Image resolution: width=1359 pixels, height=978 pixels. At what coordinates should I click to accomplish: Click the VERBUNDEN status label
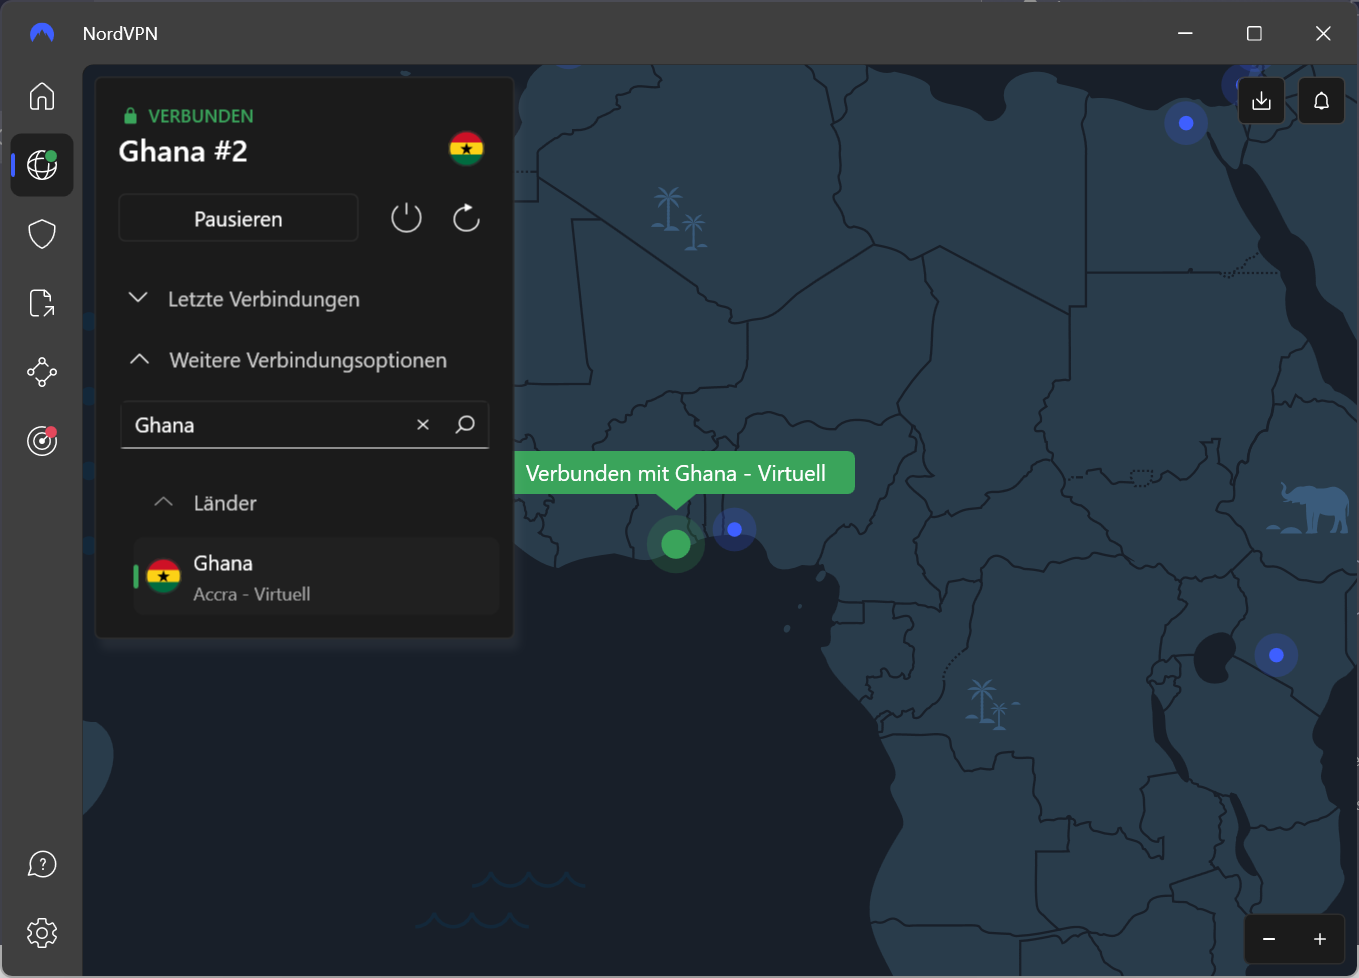[201, 116]
